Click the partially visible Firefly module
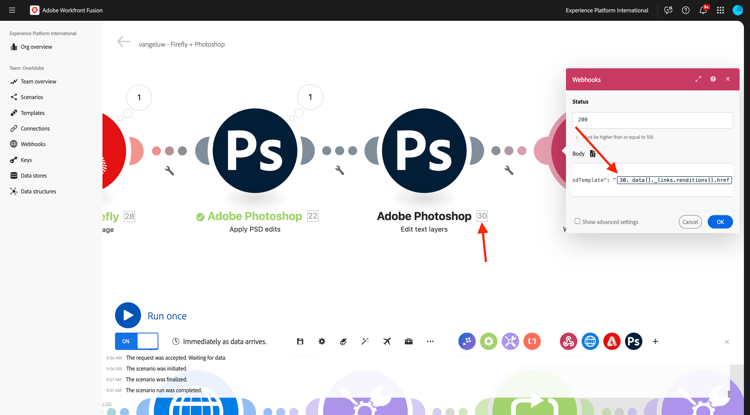 114,151
